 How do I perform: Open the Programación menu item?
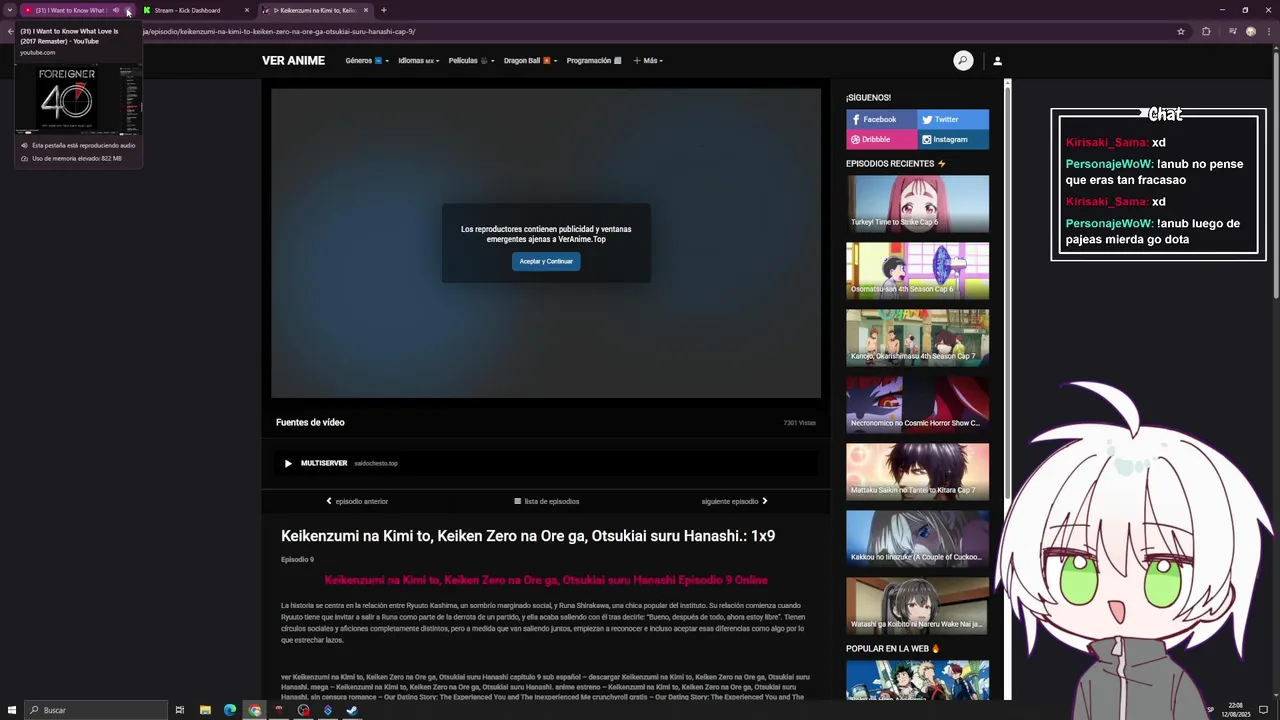pyautogui.click(x=594, y=61)
